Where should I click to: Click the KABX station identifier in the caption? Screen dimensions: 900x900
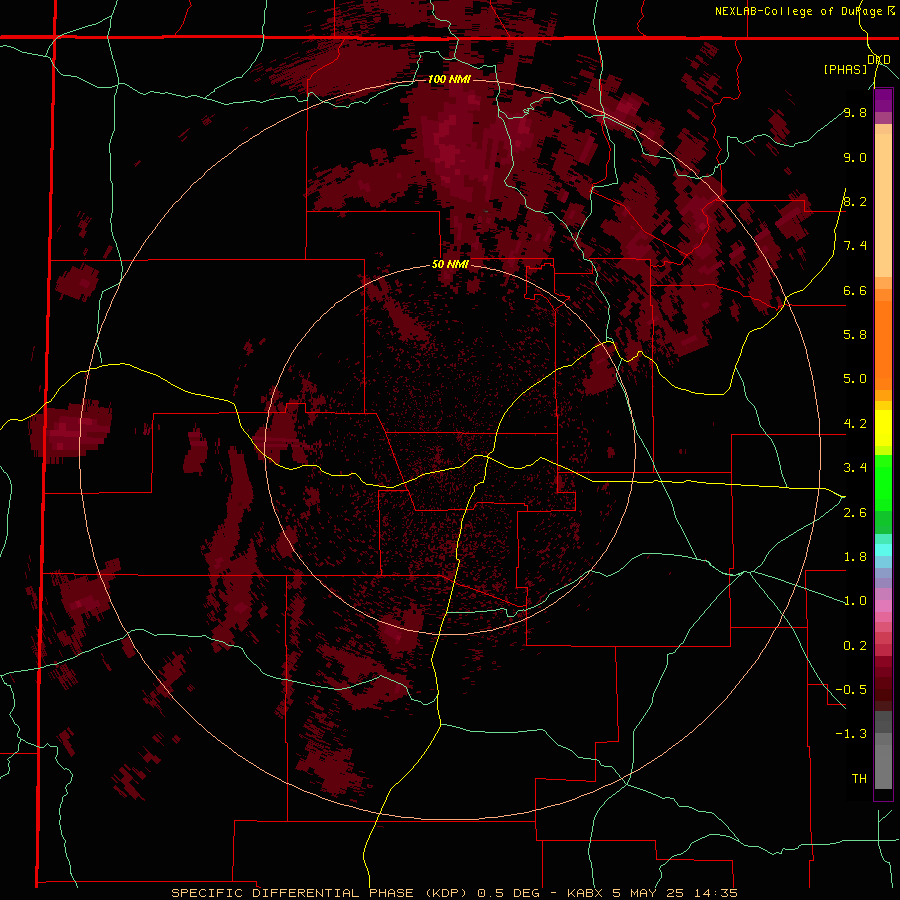[585, 893]
